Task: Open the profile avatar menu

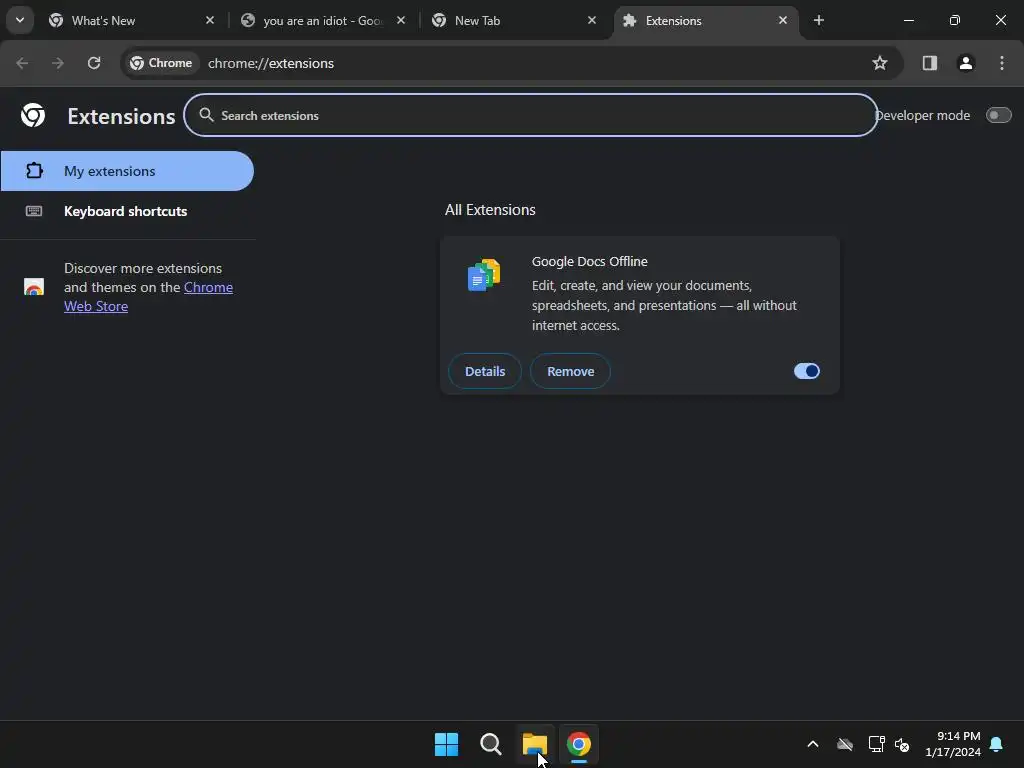Action: 966,63
